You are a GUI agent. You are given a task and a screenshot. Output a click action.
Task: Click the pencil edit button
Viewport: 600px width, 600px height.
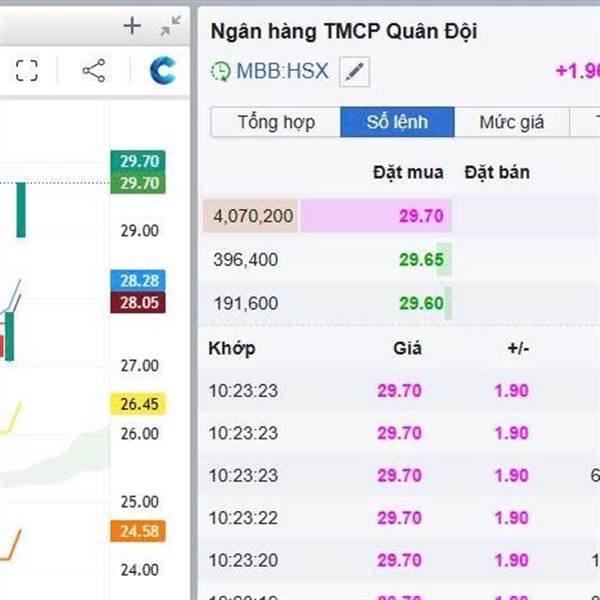coord(354,72)
